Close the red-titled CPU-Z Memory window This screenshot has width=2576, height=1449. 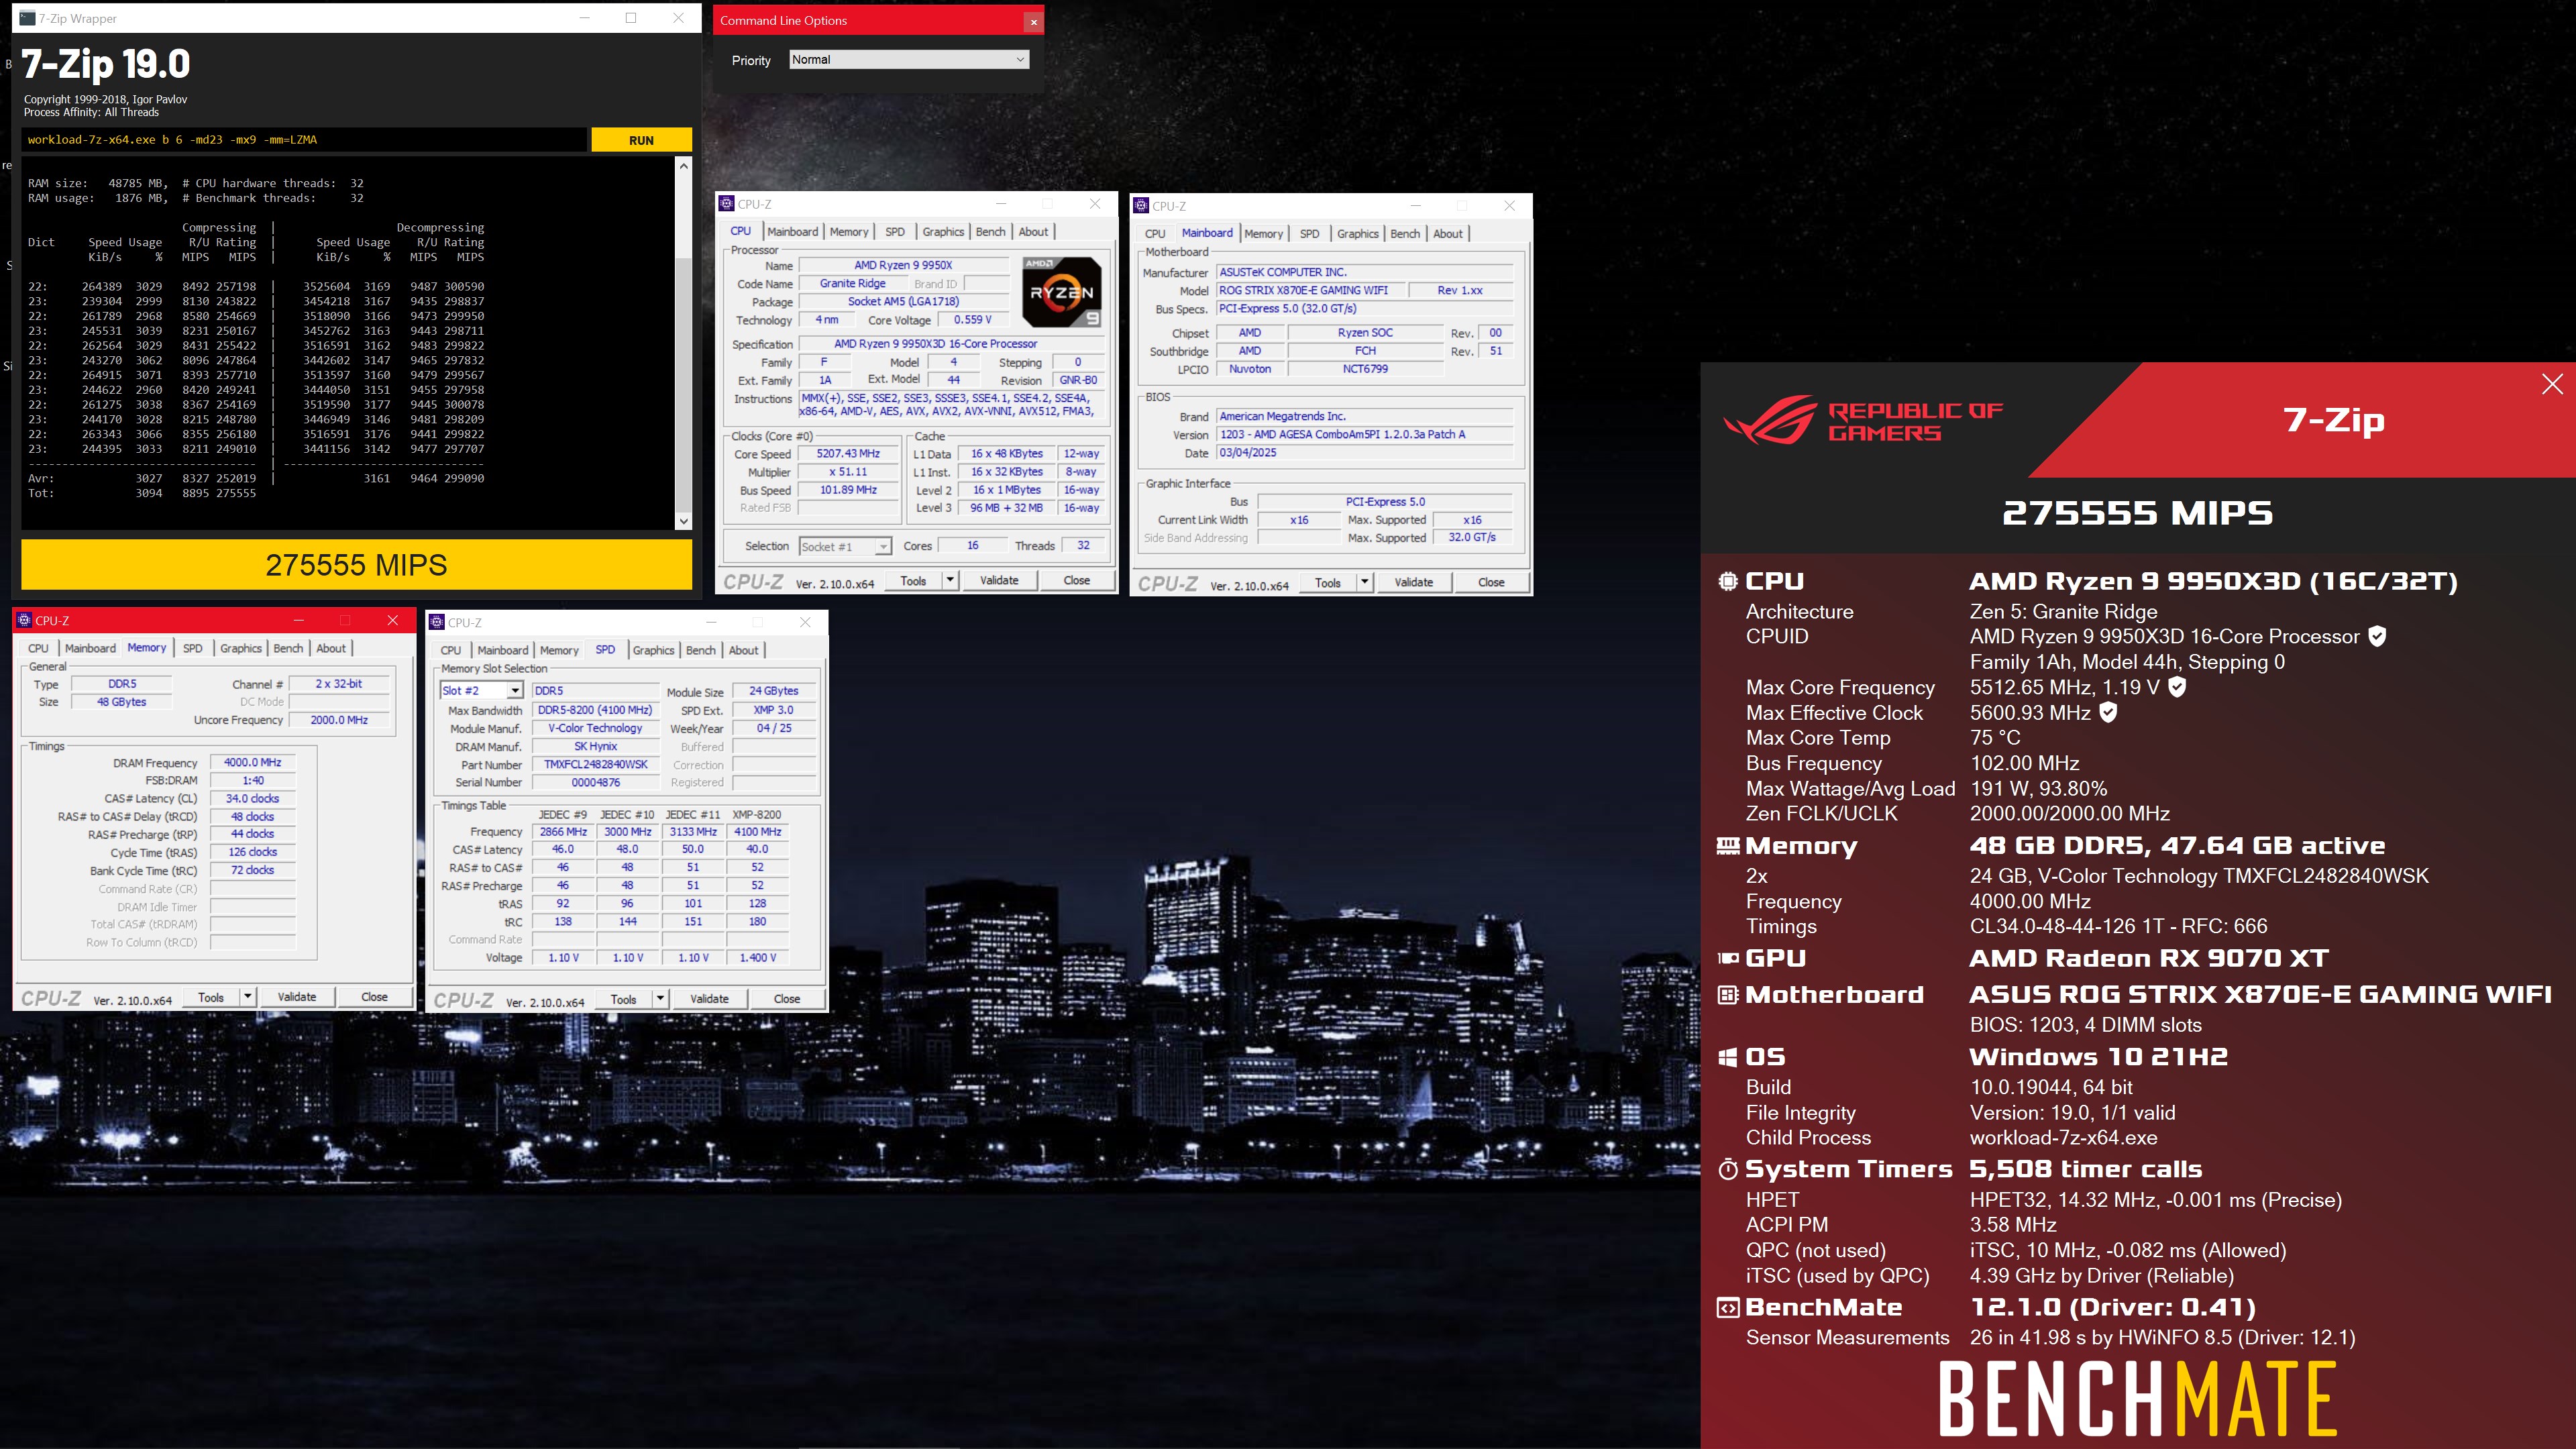393,621
